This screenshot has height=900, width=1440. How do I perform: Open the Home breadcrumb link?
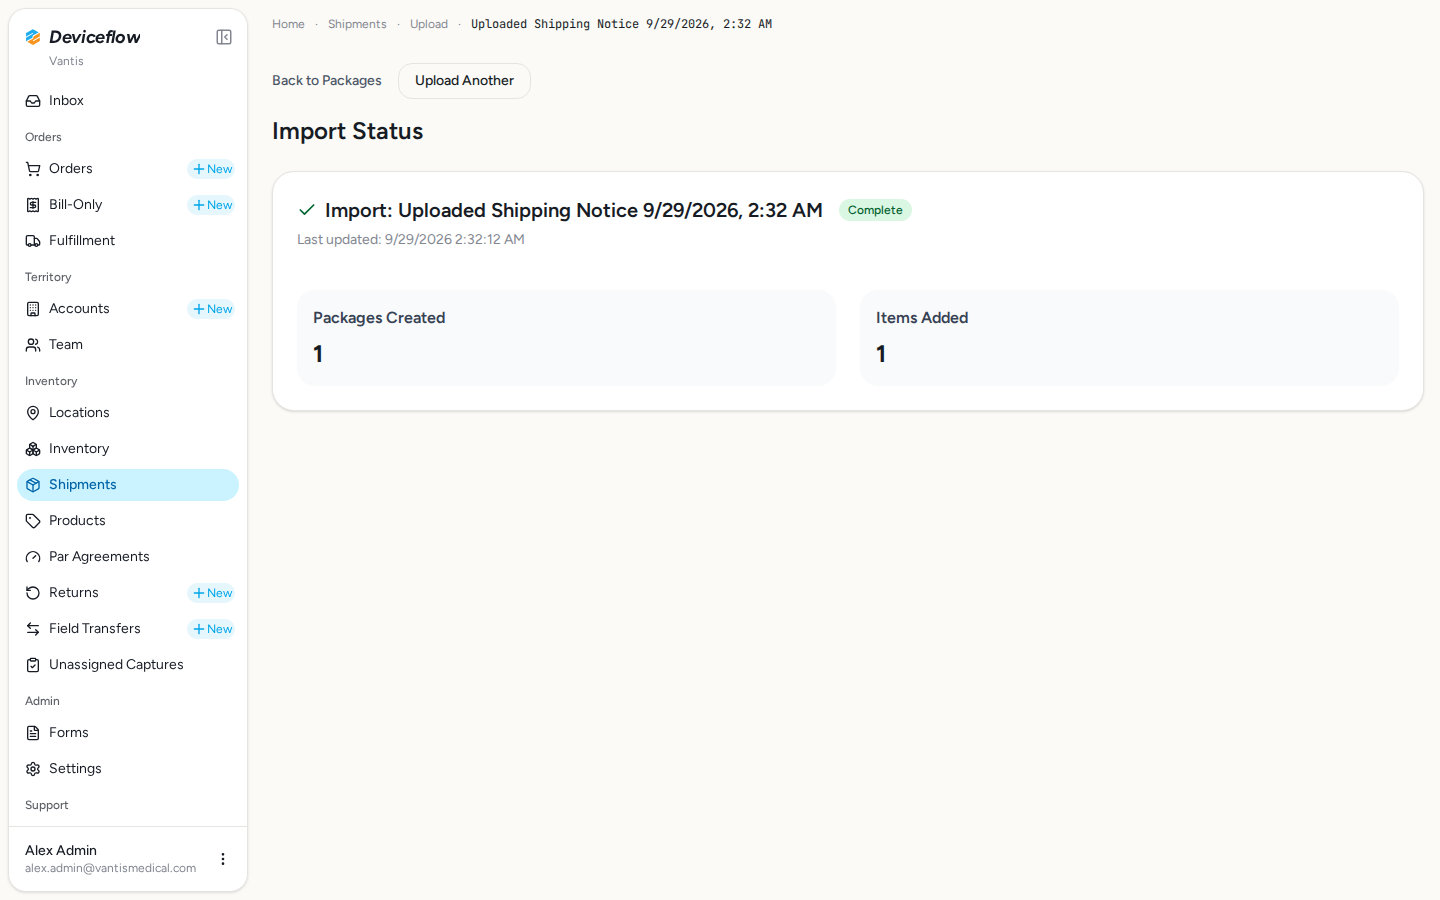[x=288, y=24]
